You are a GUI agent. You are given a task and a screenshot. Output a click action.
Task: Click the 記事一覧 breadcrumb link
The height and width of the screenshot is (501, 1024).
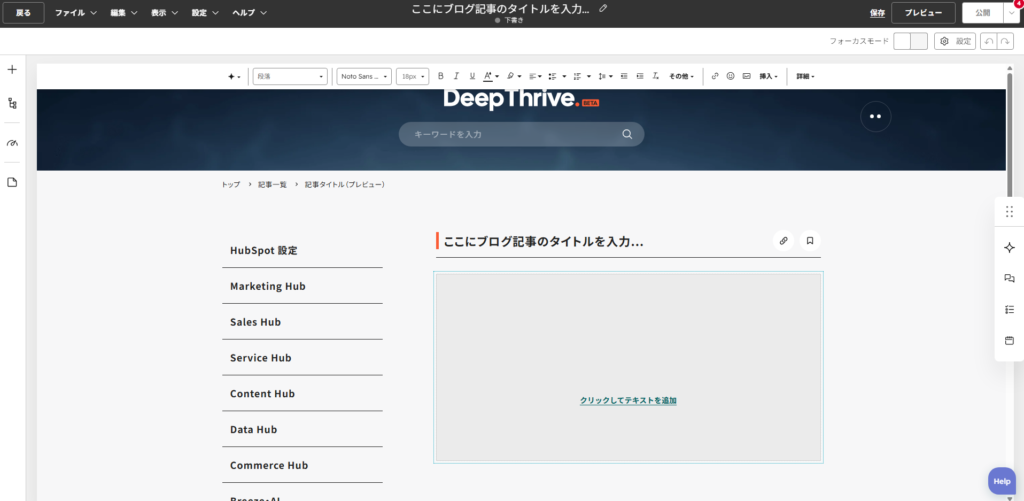272,185
